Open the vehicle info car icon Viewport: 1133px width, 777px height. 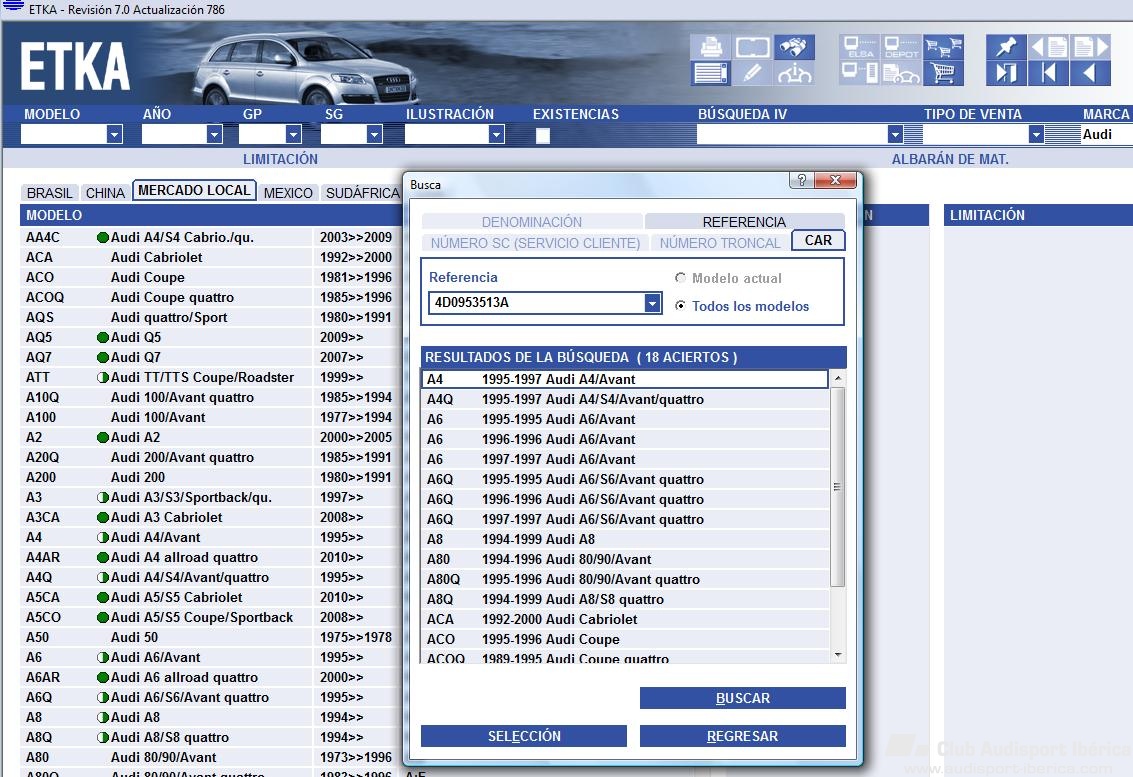point(794,73)
